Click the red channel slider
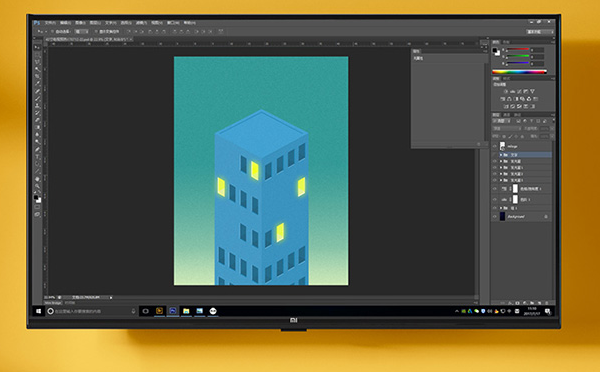600x372 pixels. coord(518,50)
